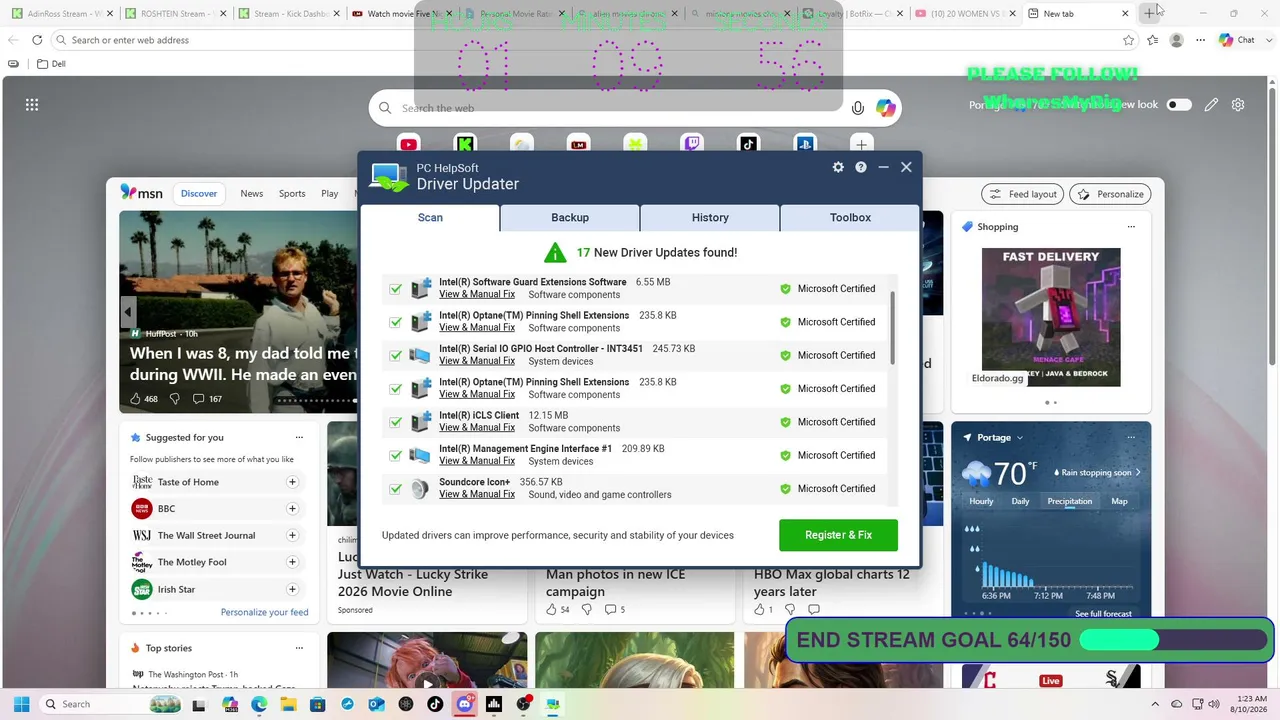Image resolution: width=1280 pixels, height=720 pixels.
Task: Switch to the Watch movie browser tab
Action: click(x=403, y=14)
